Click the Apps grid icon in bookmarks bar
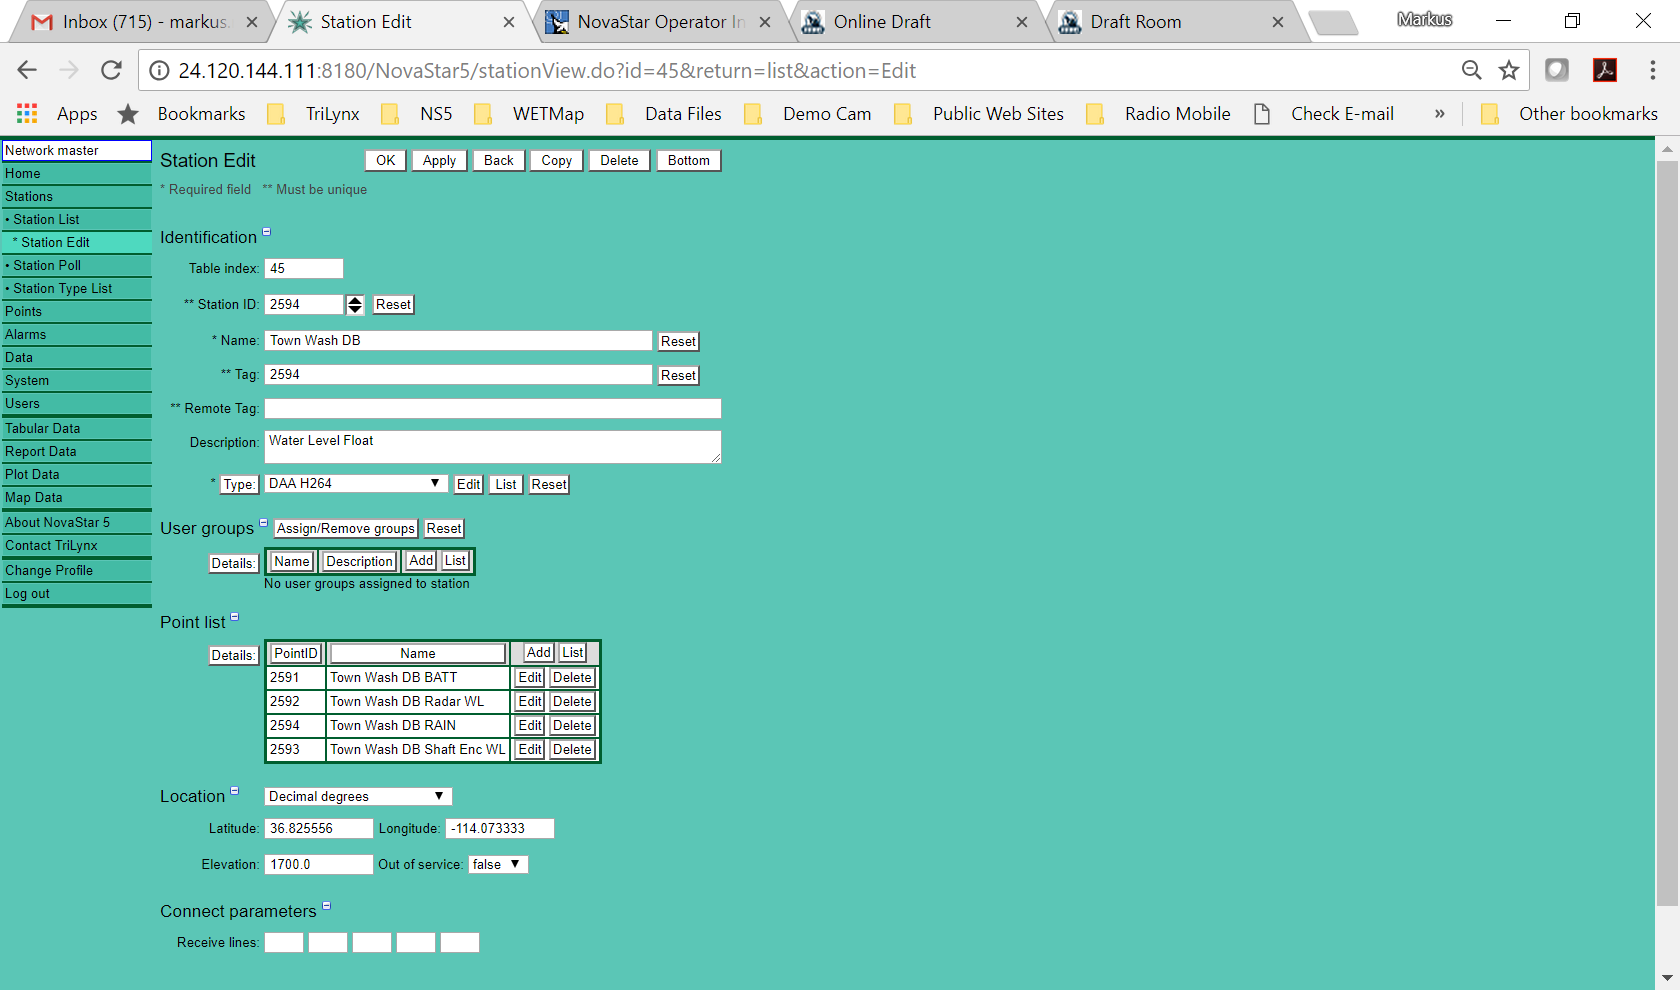The image size is (1680, 990). [x=27, y=114]
